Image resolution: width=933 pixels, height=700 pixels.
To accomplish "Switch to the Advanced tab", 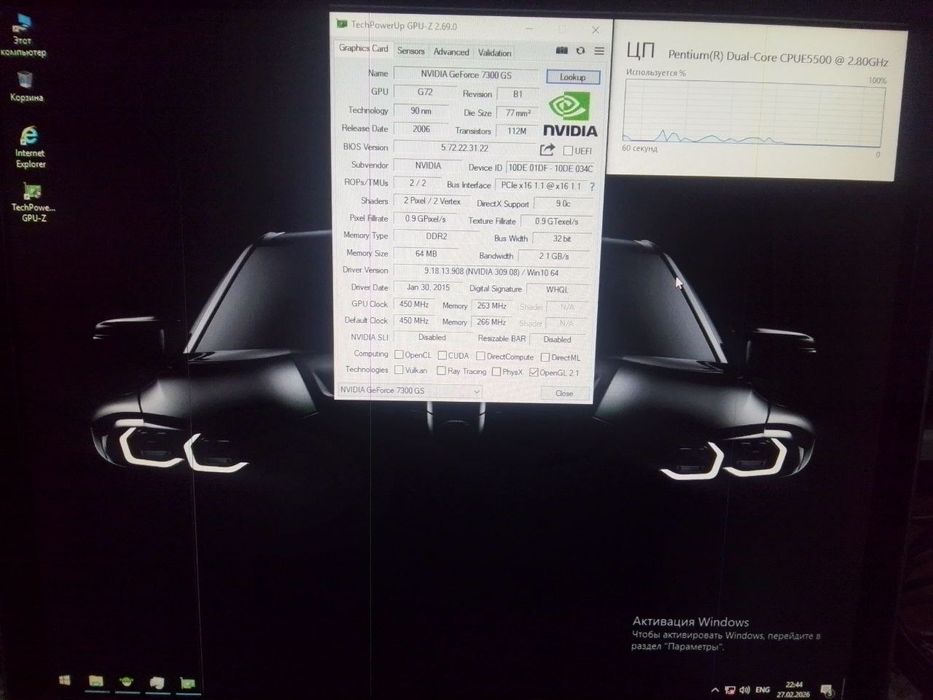I will 451,52.
